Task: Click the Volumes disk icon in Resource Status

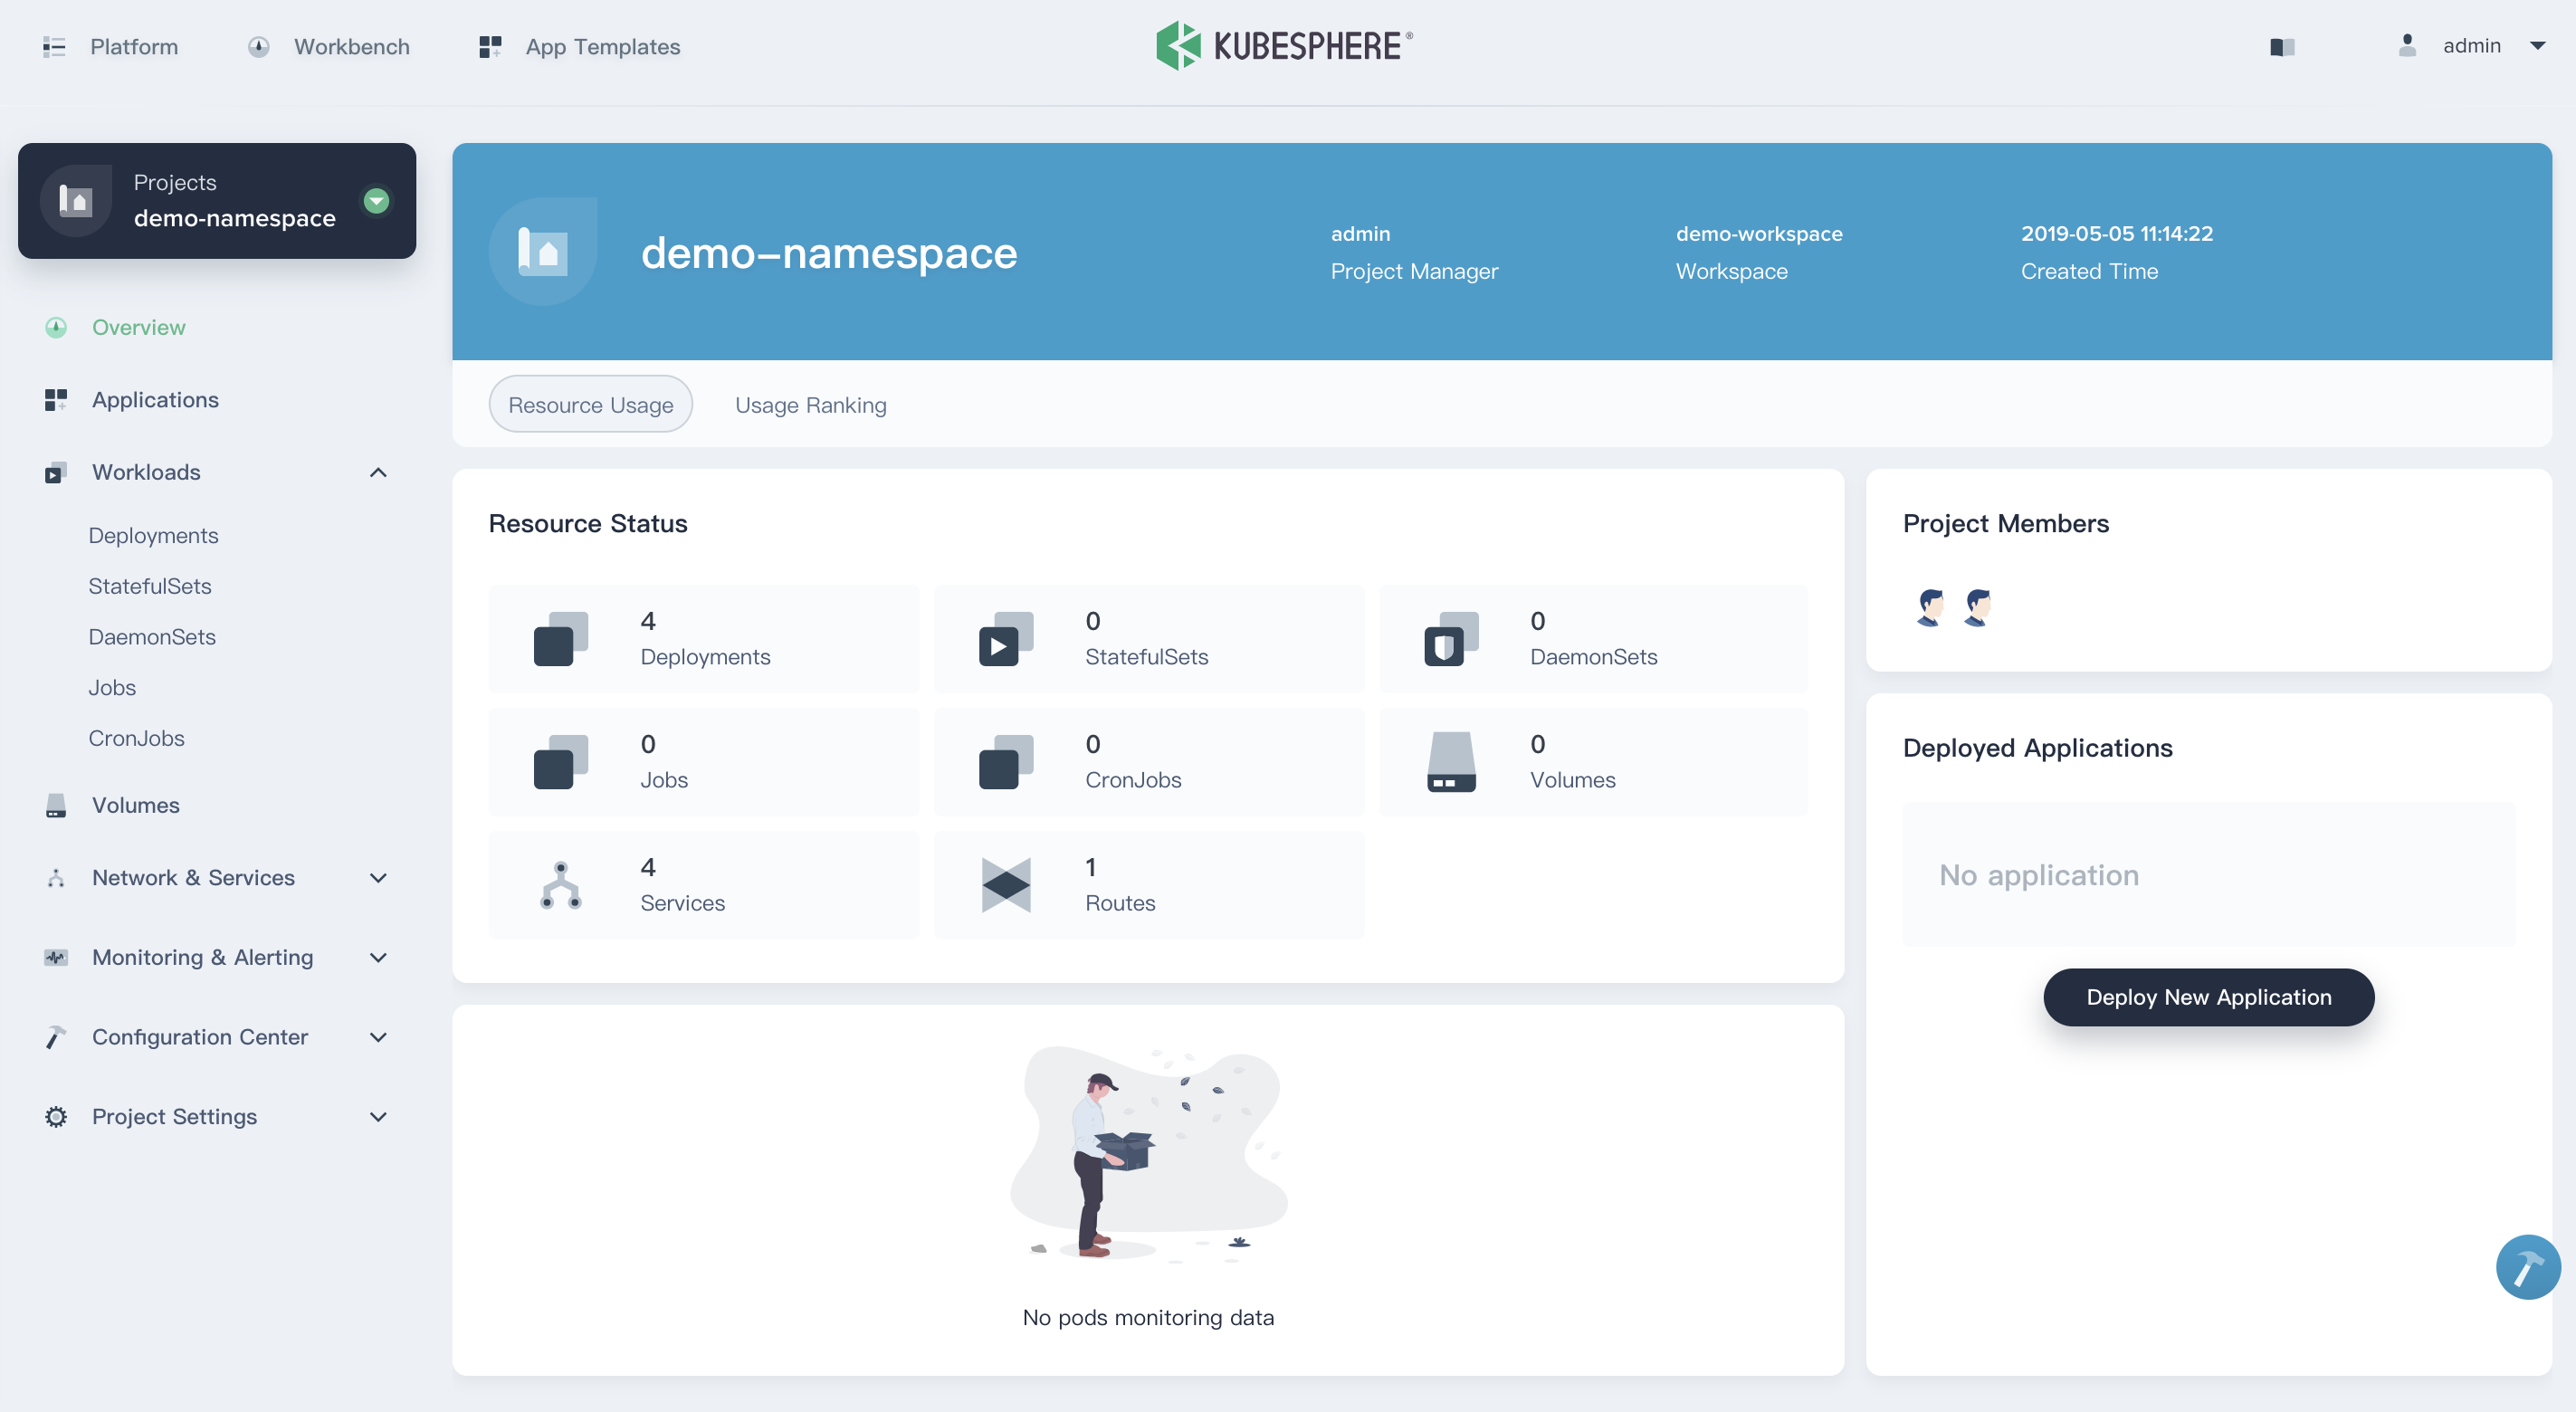Action: [1450, 762]
